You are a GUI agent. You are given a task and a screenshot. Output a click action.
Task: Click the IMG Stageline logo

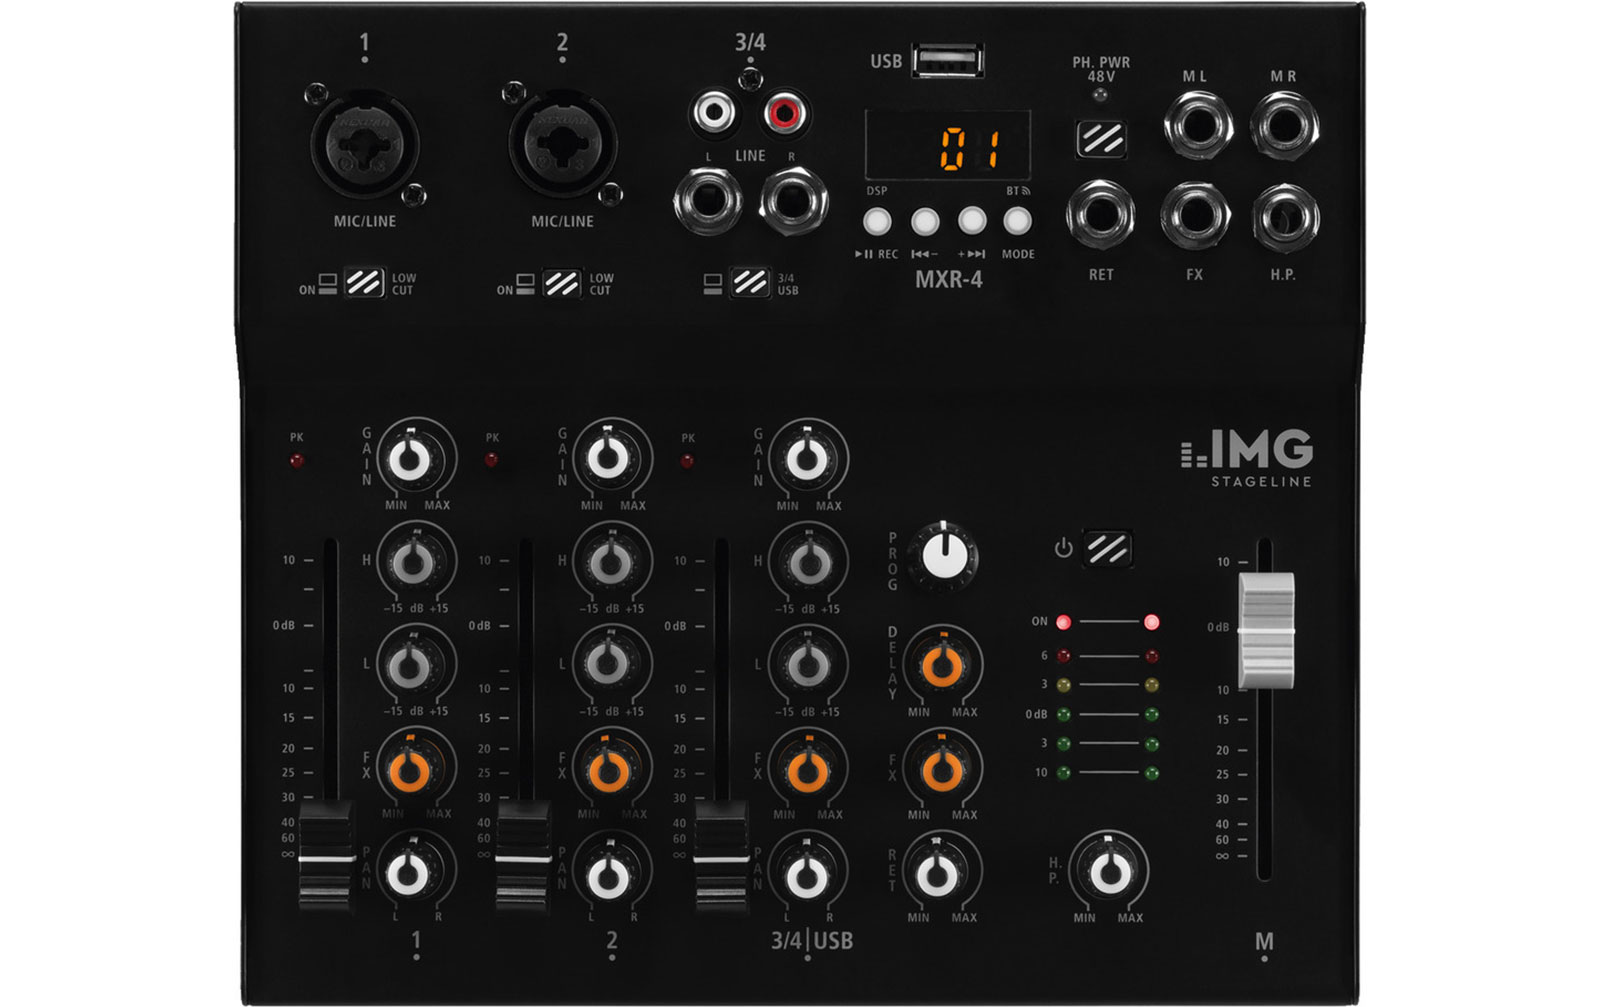1247,458
